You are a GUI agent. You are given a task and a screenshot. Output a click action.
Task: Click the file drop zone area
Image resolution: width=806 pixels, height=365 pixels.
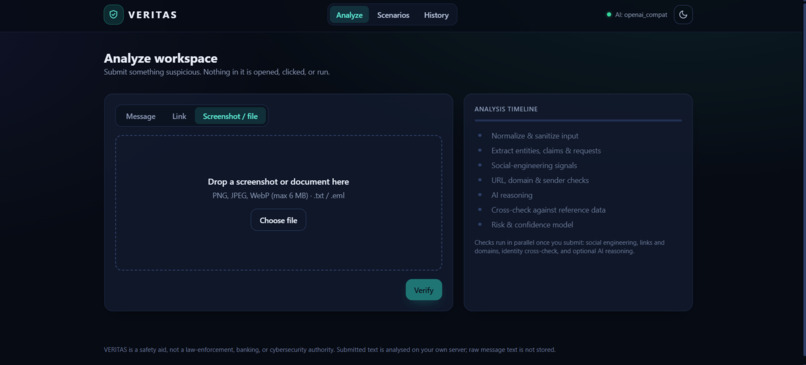point(278,203)
